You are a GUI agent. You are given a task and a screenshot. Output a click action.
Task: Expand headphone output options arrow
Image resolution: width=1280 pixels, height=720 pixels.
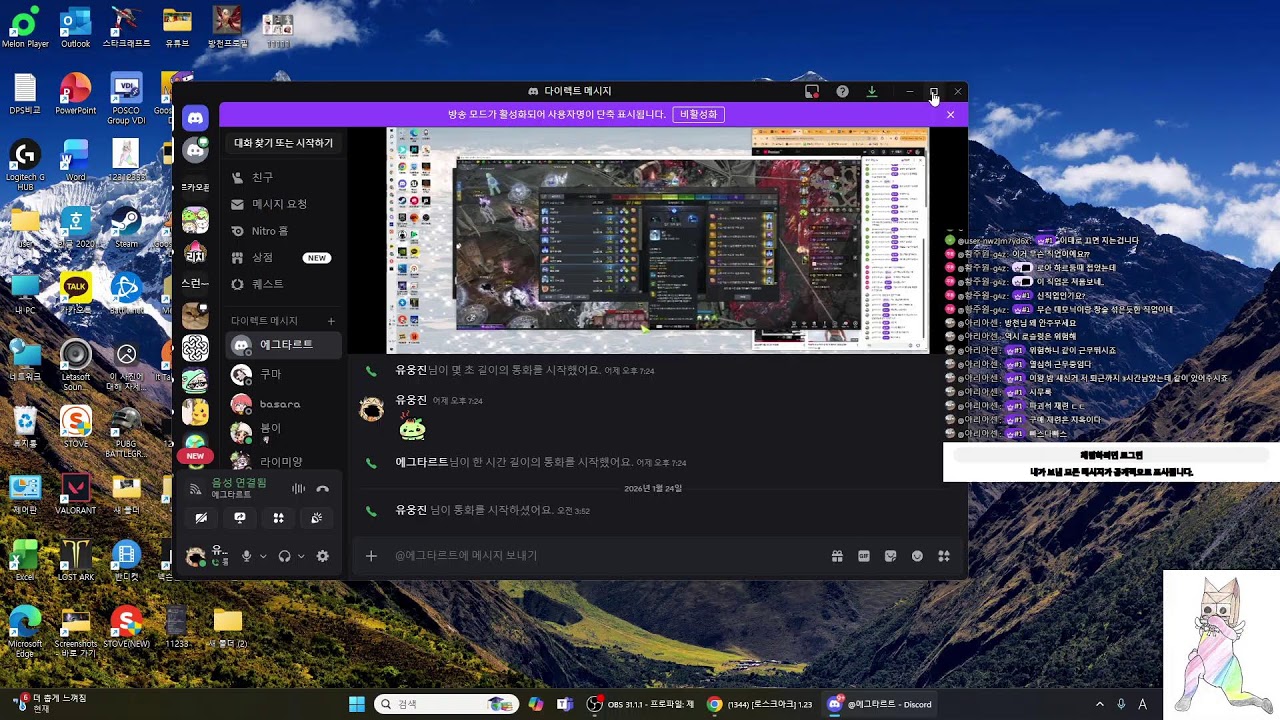(301, 556)
